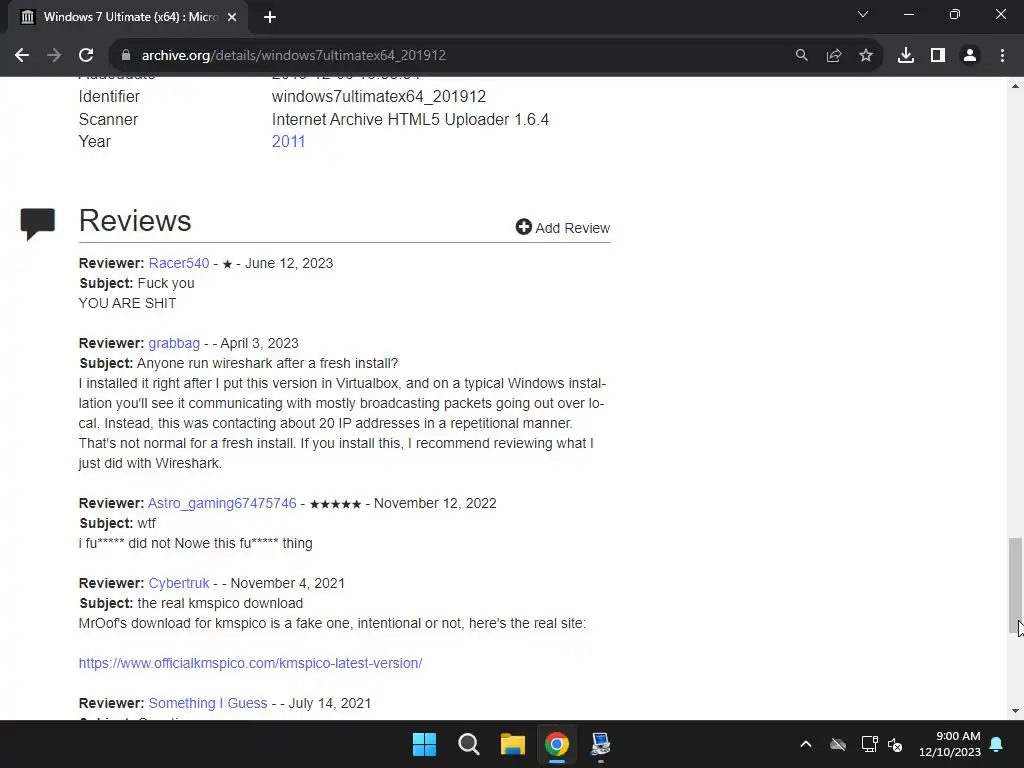Open a new browser tab
This screenshot has height=768, width=1024.
(x=270, y=17)
